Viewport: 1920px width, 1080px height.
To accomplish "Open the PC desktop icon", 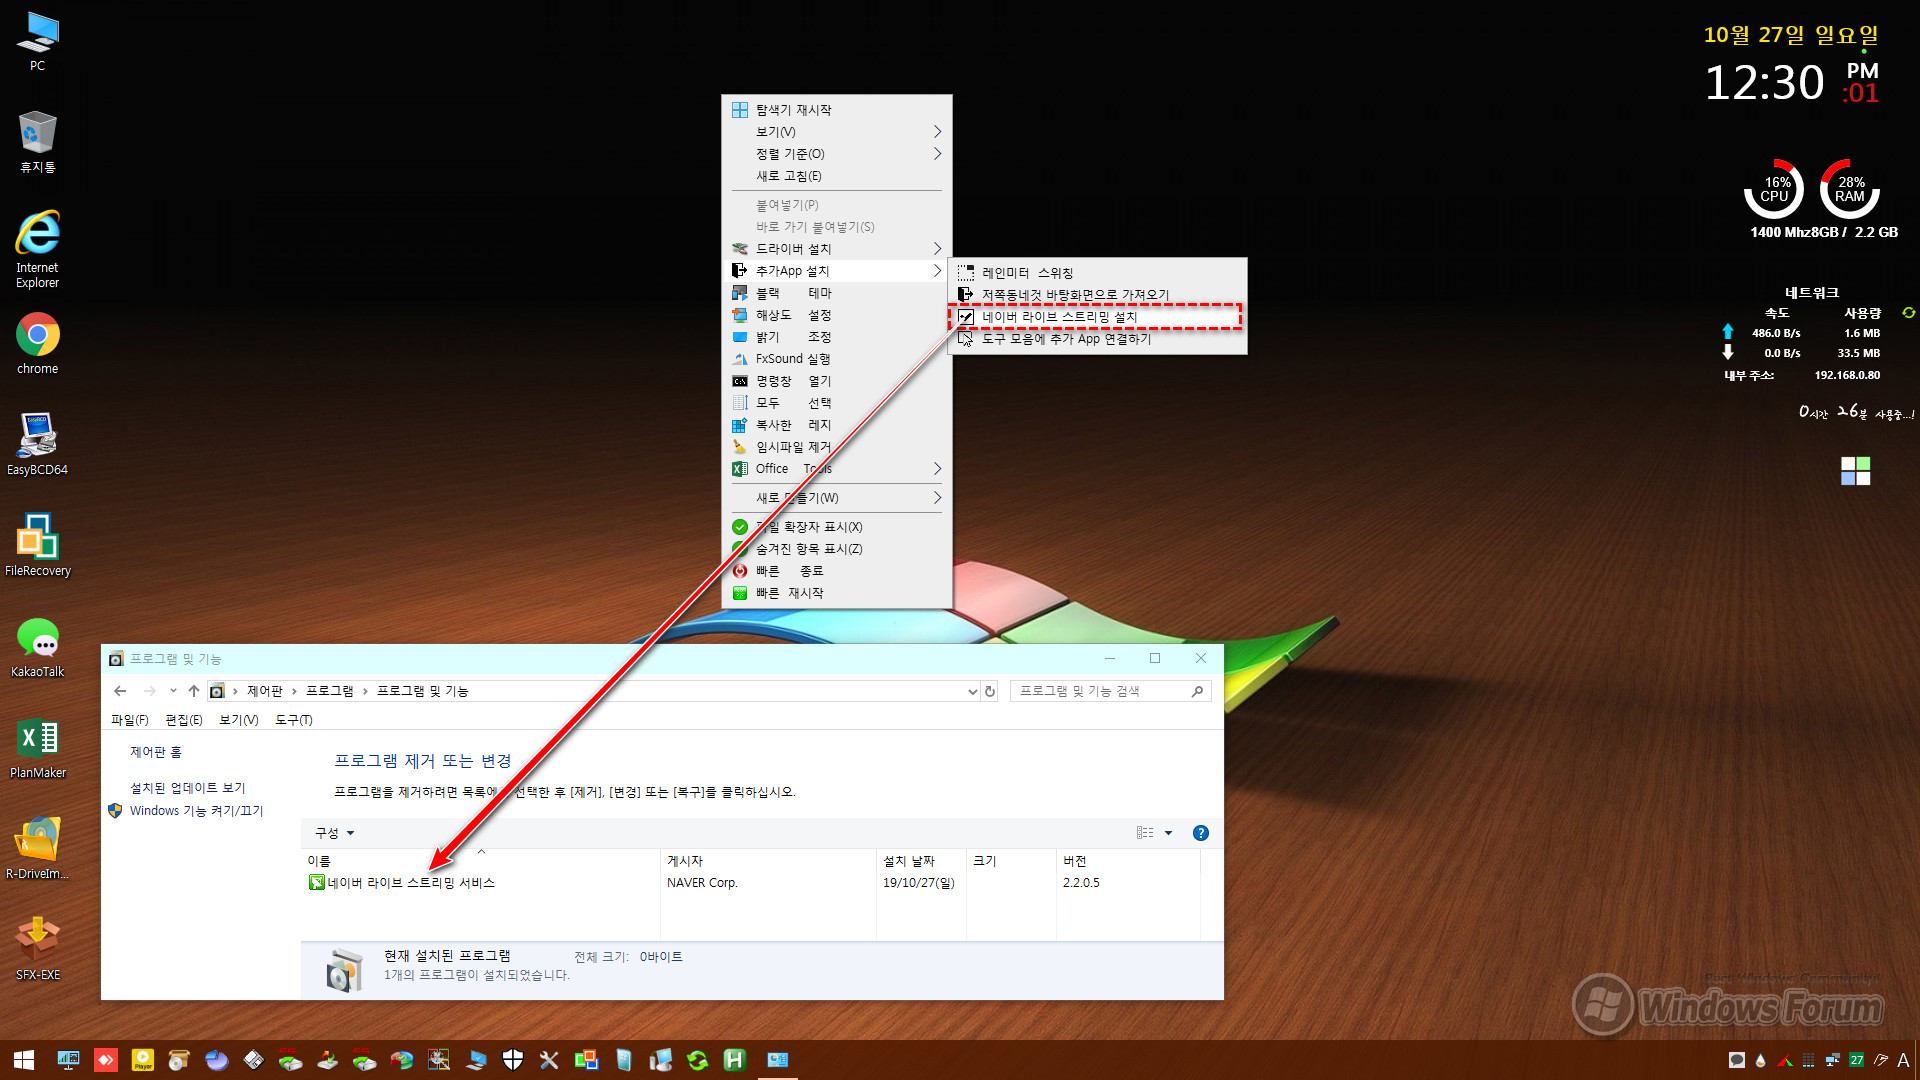I will (x=37, y=42).
